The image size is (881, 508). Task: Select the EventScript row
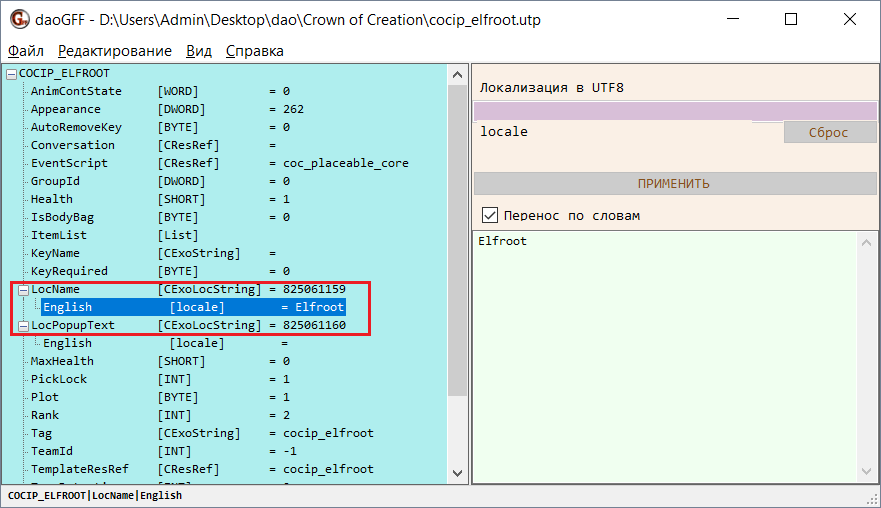tap(220, 163)
